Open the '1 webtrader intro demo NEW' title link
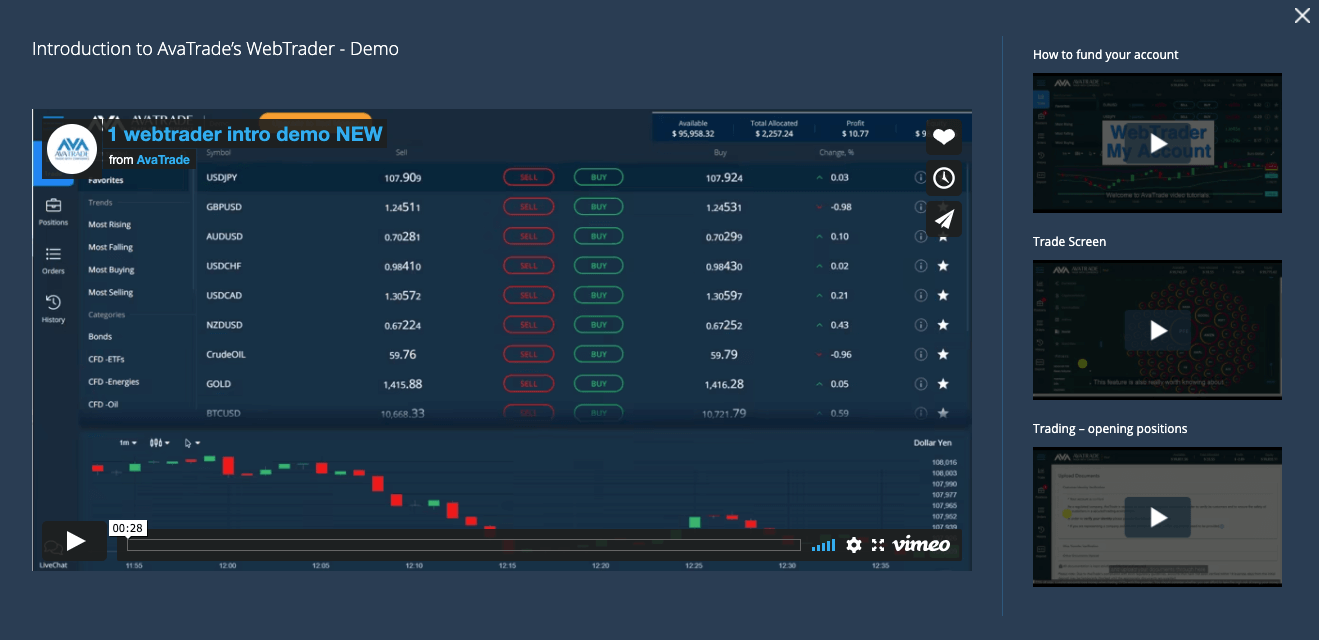The width and height of the screenshot is (1319, 640). (x=245, y=134)
